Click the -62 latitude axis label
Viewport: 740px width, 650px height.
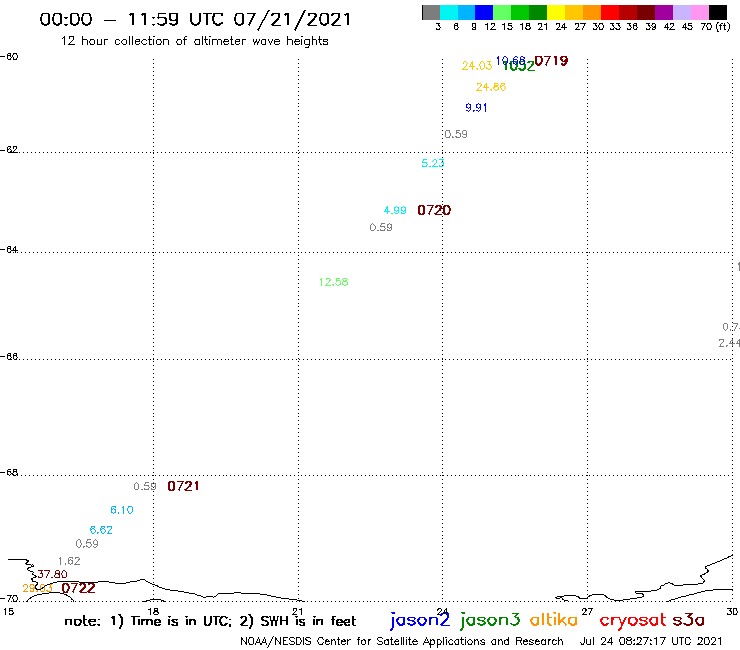(x=9, y=150)
